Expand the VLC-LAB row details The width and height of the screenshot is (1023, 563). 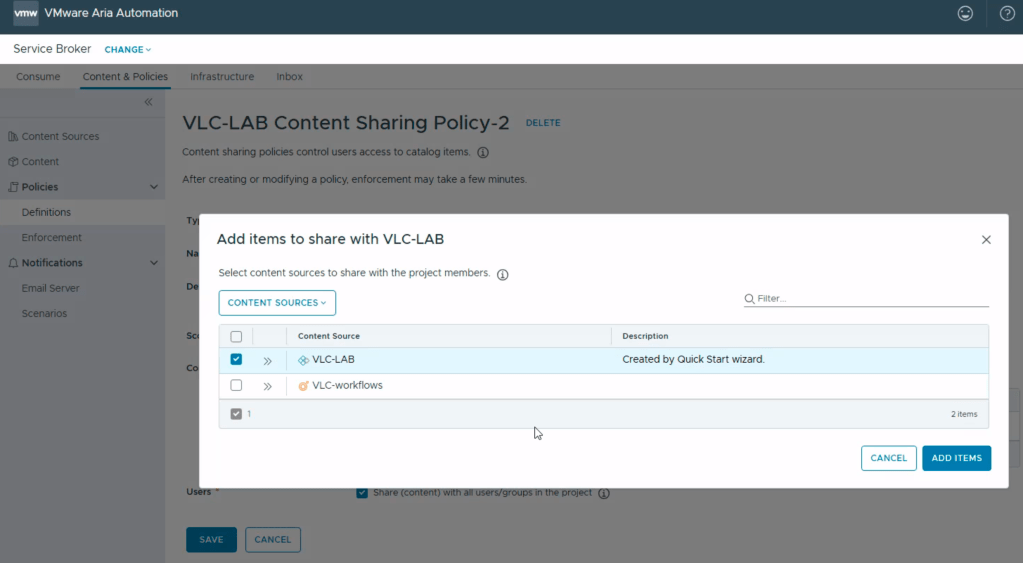click(268, 361)
